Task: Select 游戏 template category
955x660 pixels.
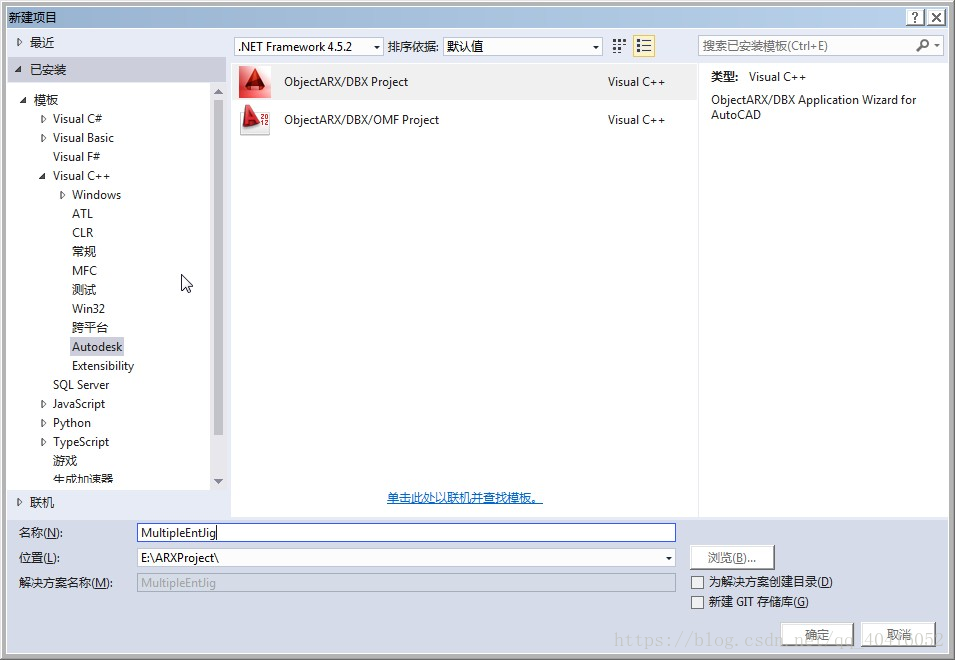Action: (65, 461)
